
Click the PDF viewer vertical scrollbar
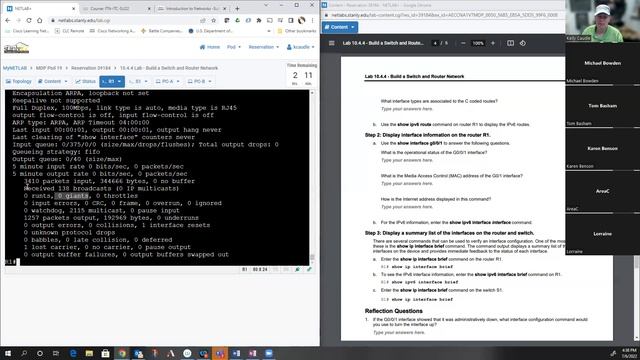coord(637,261)
